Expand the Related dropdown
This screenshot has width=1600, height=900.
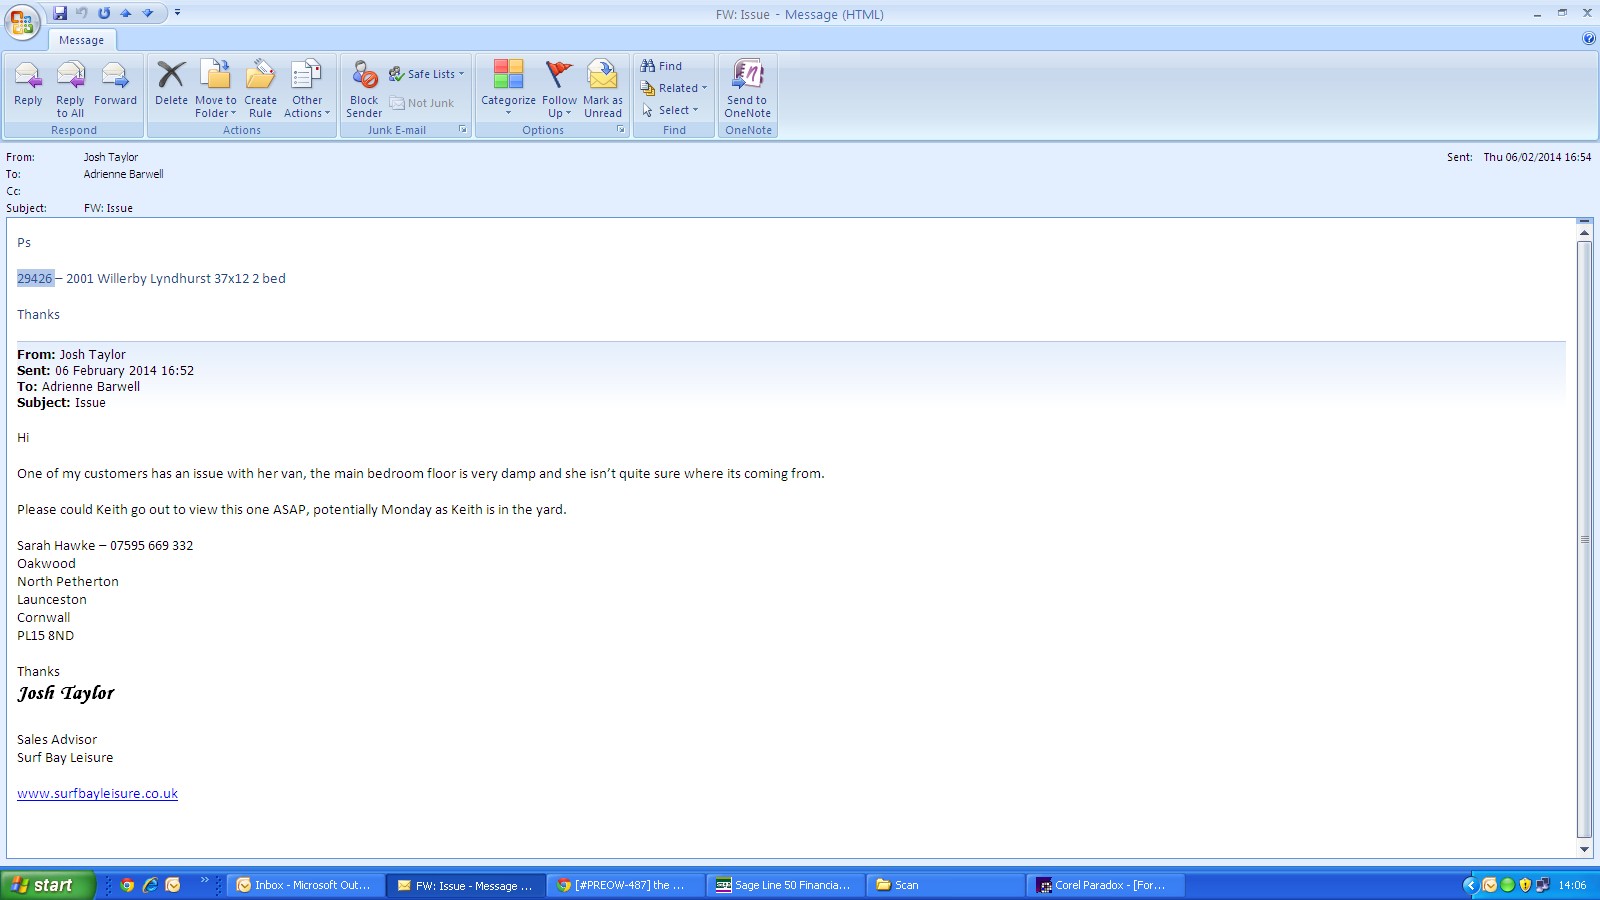[x=673, y=88]
